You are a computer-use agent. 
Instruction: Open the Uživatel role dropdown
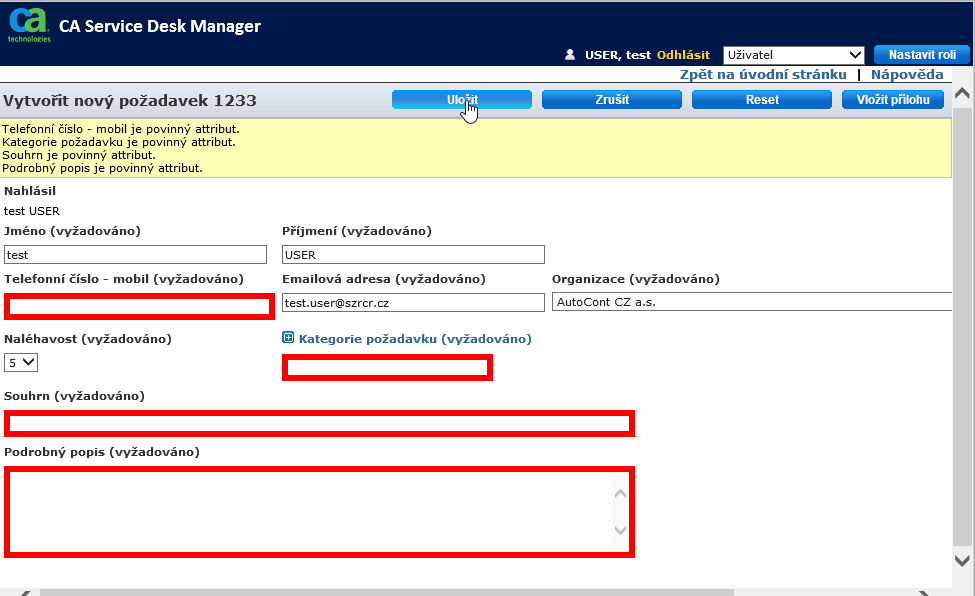793,55
